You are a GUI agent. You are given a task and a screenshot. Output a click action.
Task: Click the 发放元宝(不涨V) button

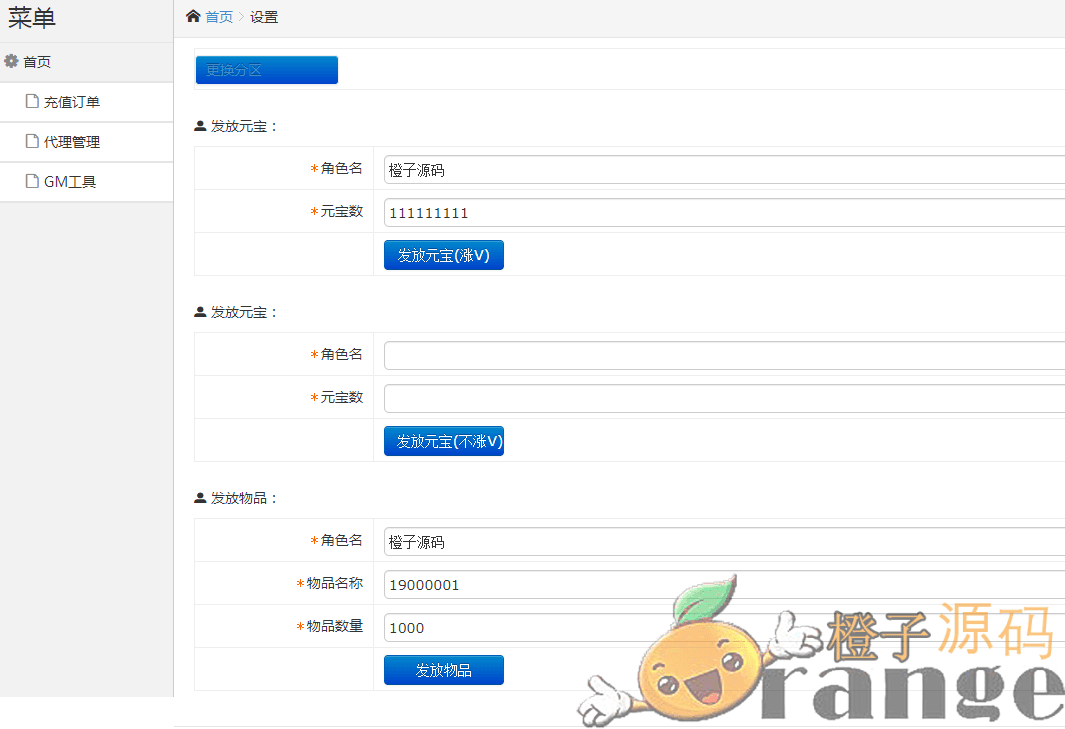point(443,441)
